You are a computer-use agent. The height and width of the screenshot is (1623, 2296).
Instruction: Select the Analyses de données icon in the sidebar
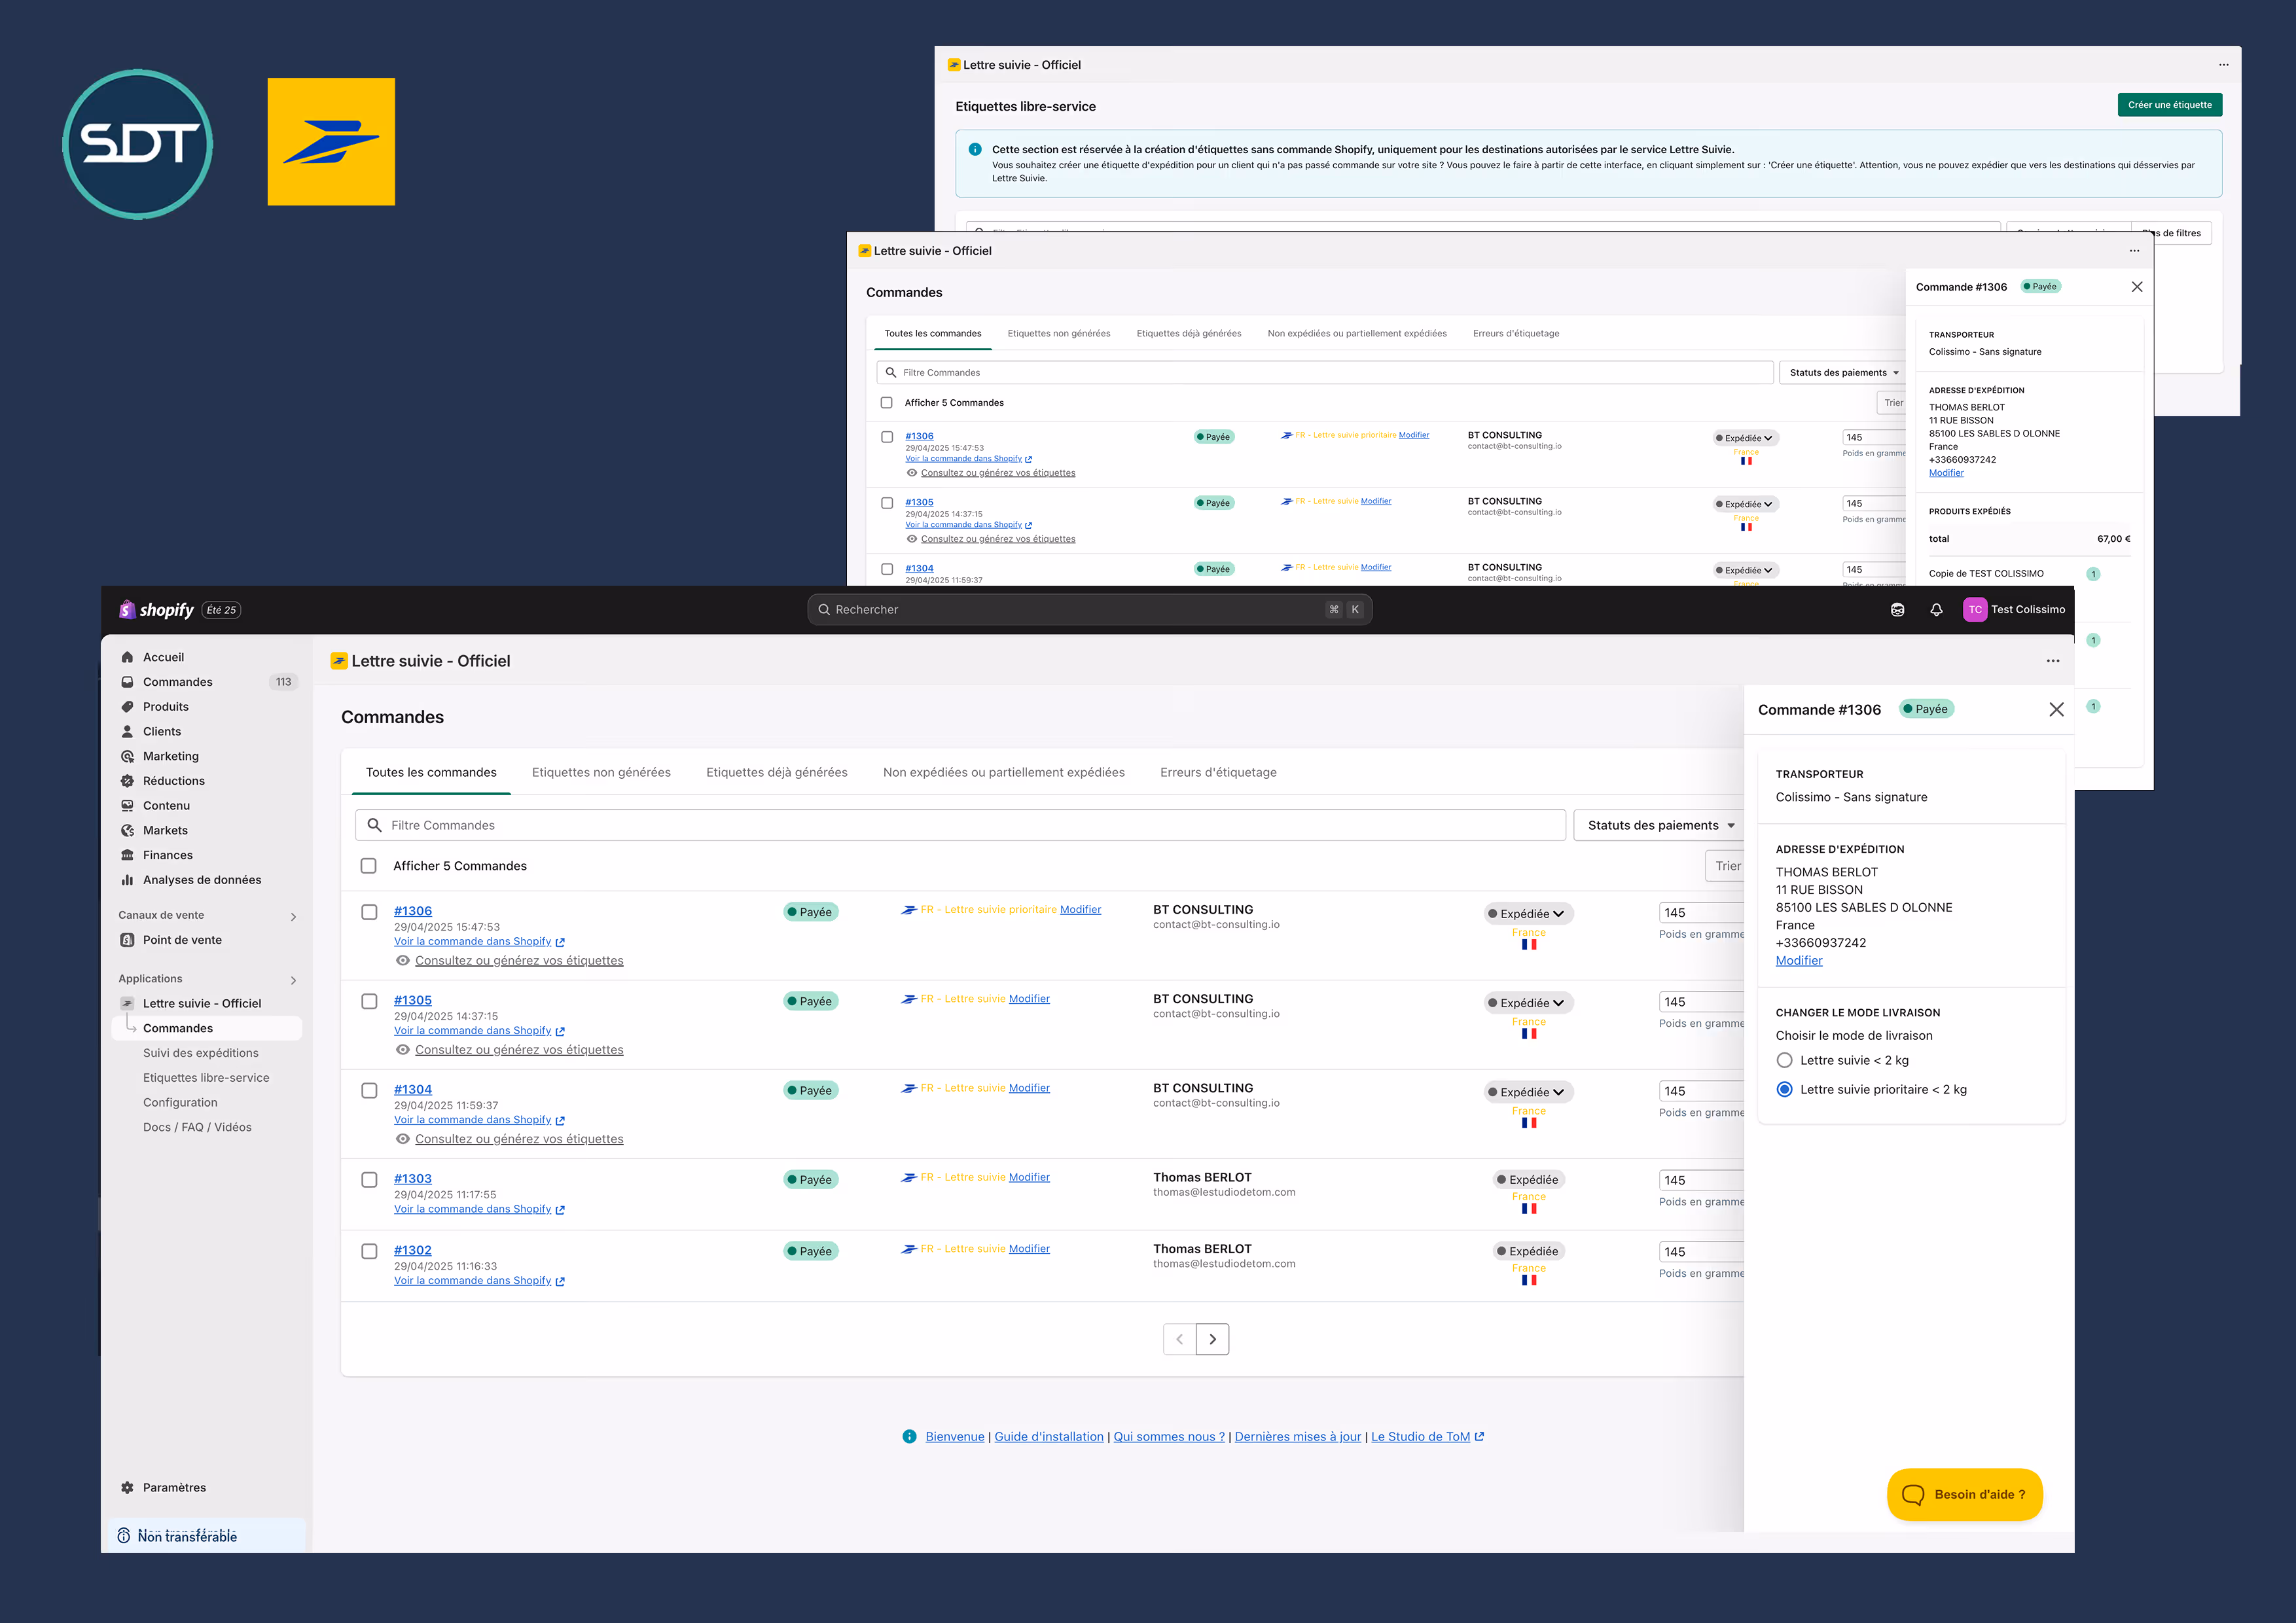127,879
